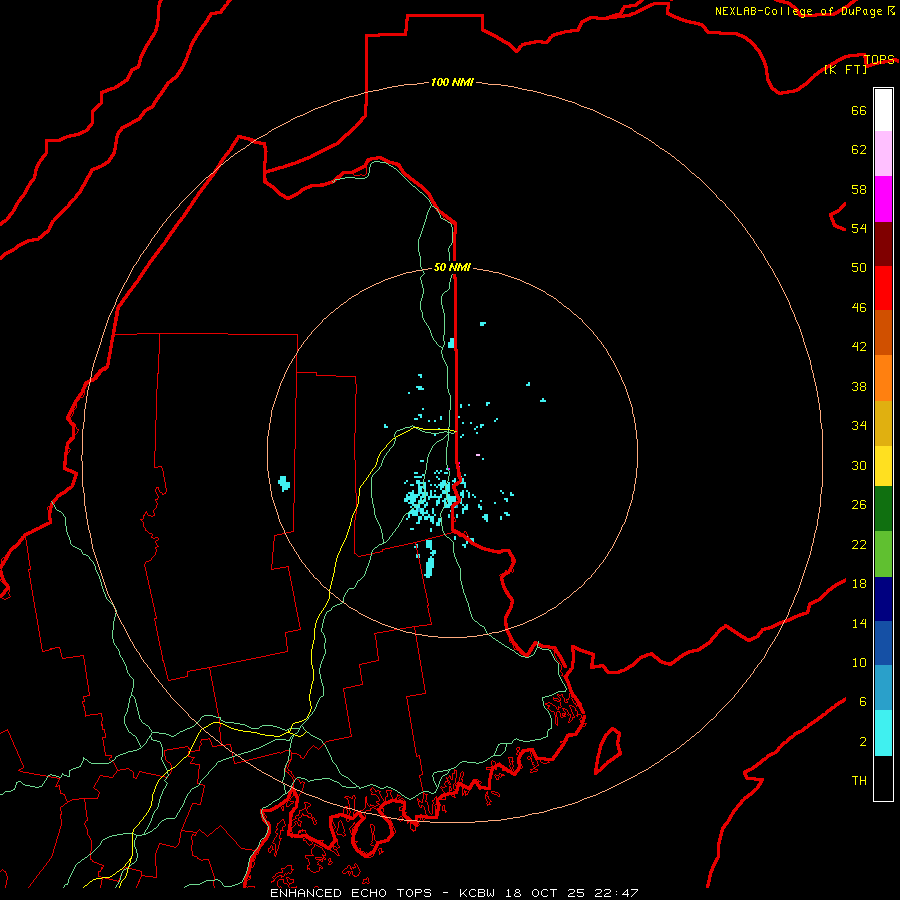Screen dimensions: 900x900
Task: Click legend value 34
Action: point(859,425)
